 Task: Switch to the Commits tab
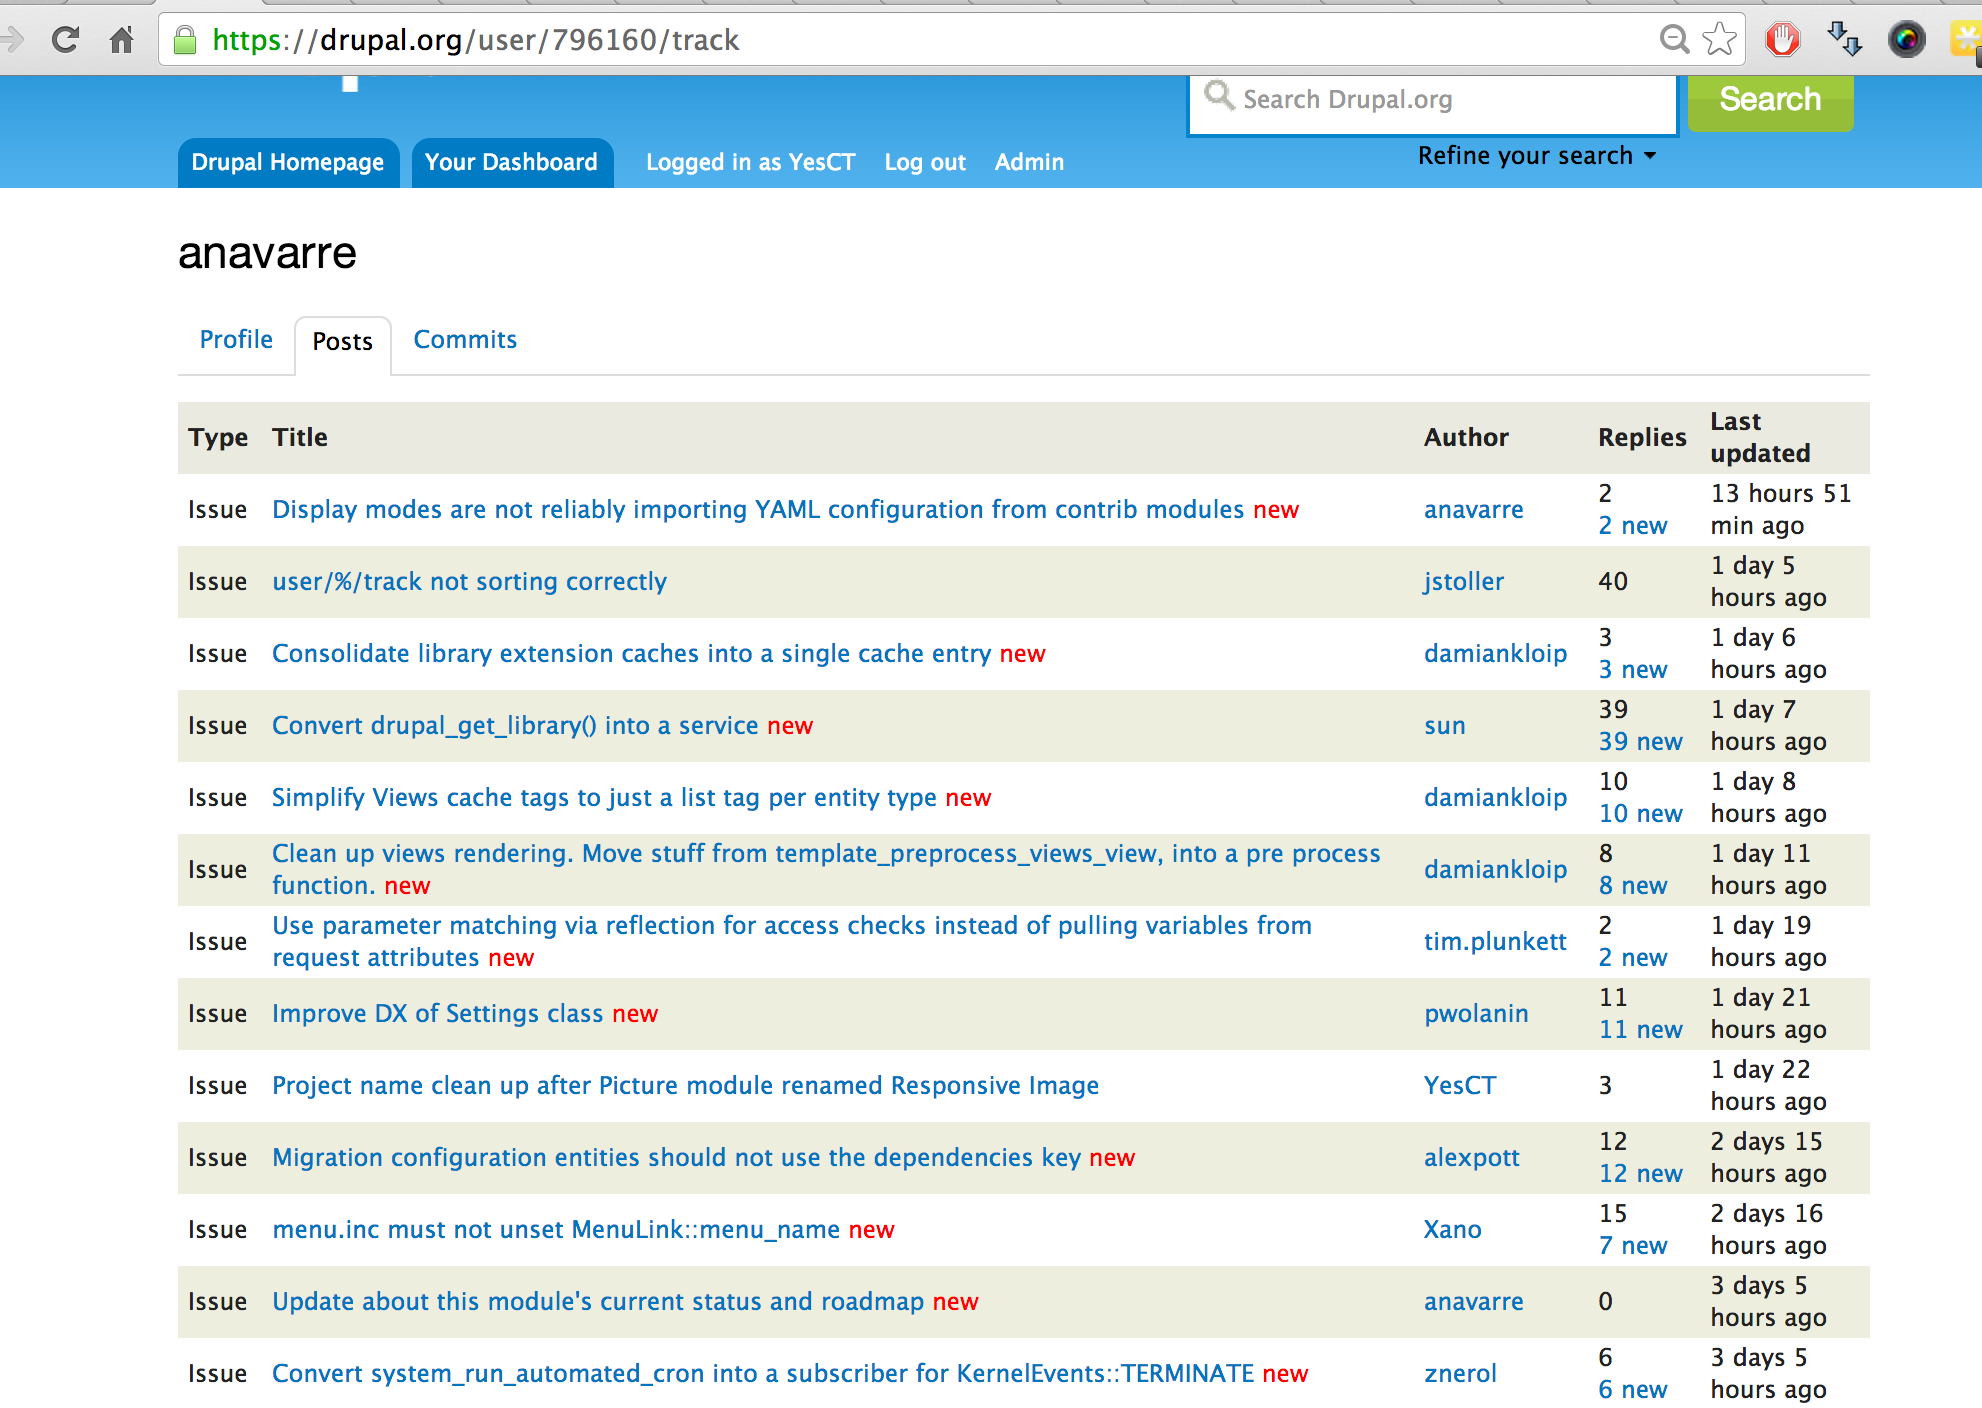(x=465, y=340)
